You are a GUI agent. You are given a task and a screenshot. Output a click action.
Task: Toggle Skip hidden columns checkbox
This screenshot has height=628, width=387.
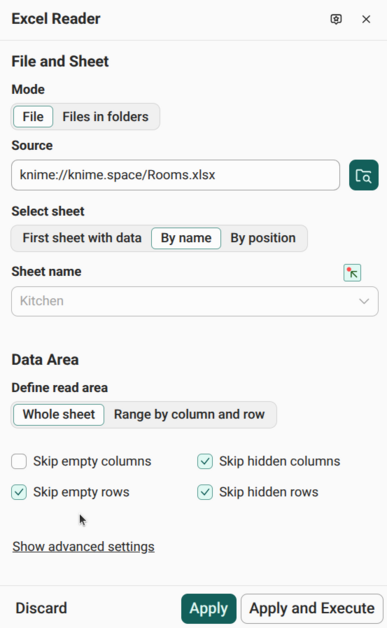point(205,461)
